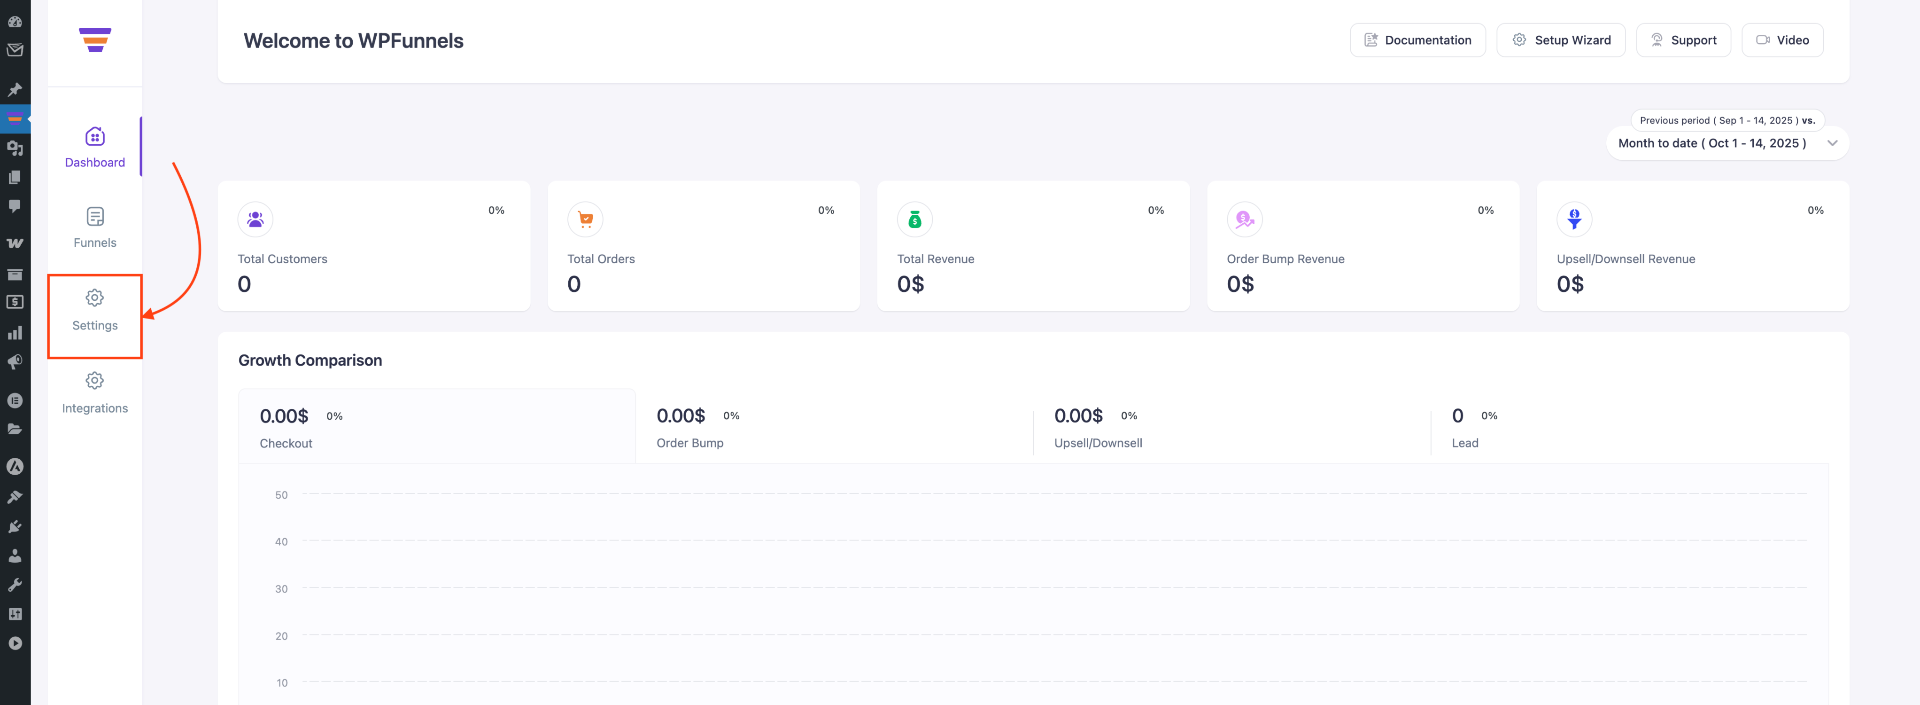Click the WPFunnels logo
1920x705 pixels.
coord(95,40)
